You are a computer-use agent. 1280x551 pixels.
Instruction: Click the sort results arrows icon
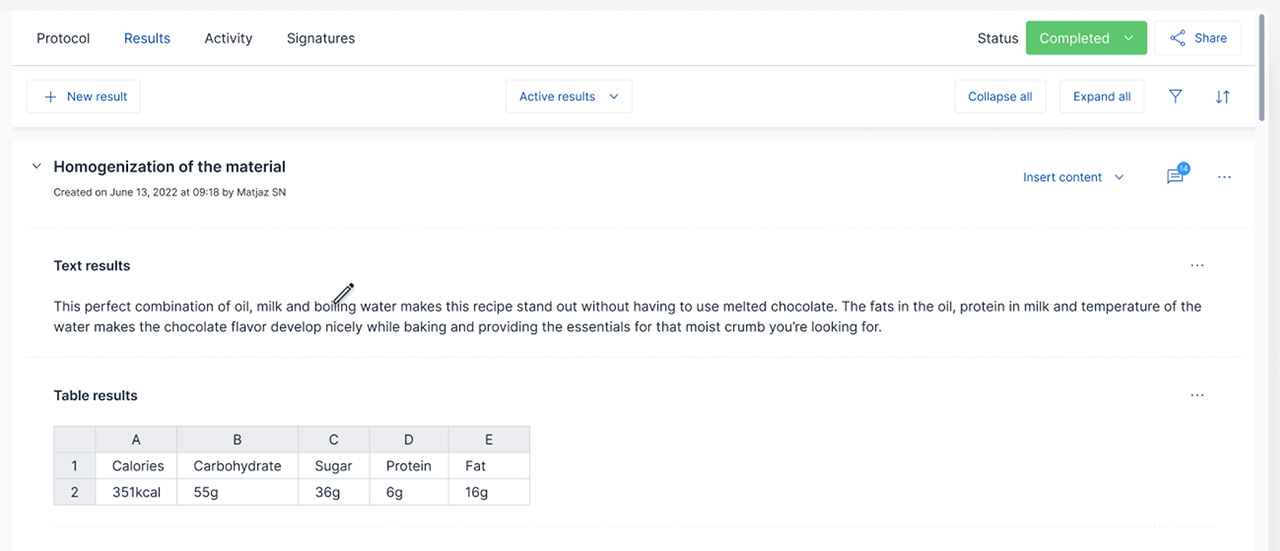click(1222, 97)
